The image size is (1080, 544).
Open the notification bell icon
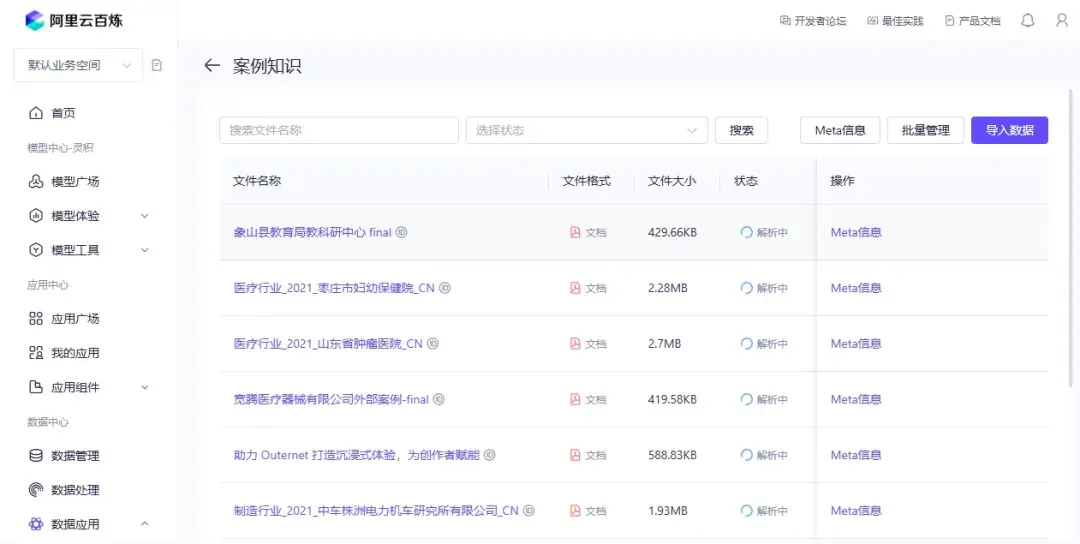pyautogui.click(x=1027, y=21)
